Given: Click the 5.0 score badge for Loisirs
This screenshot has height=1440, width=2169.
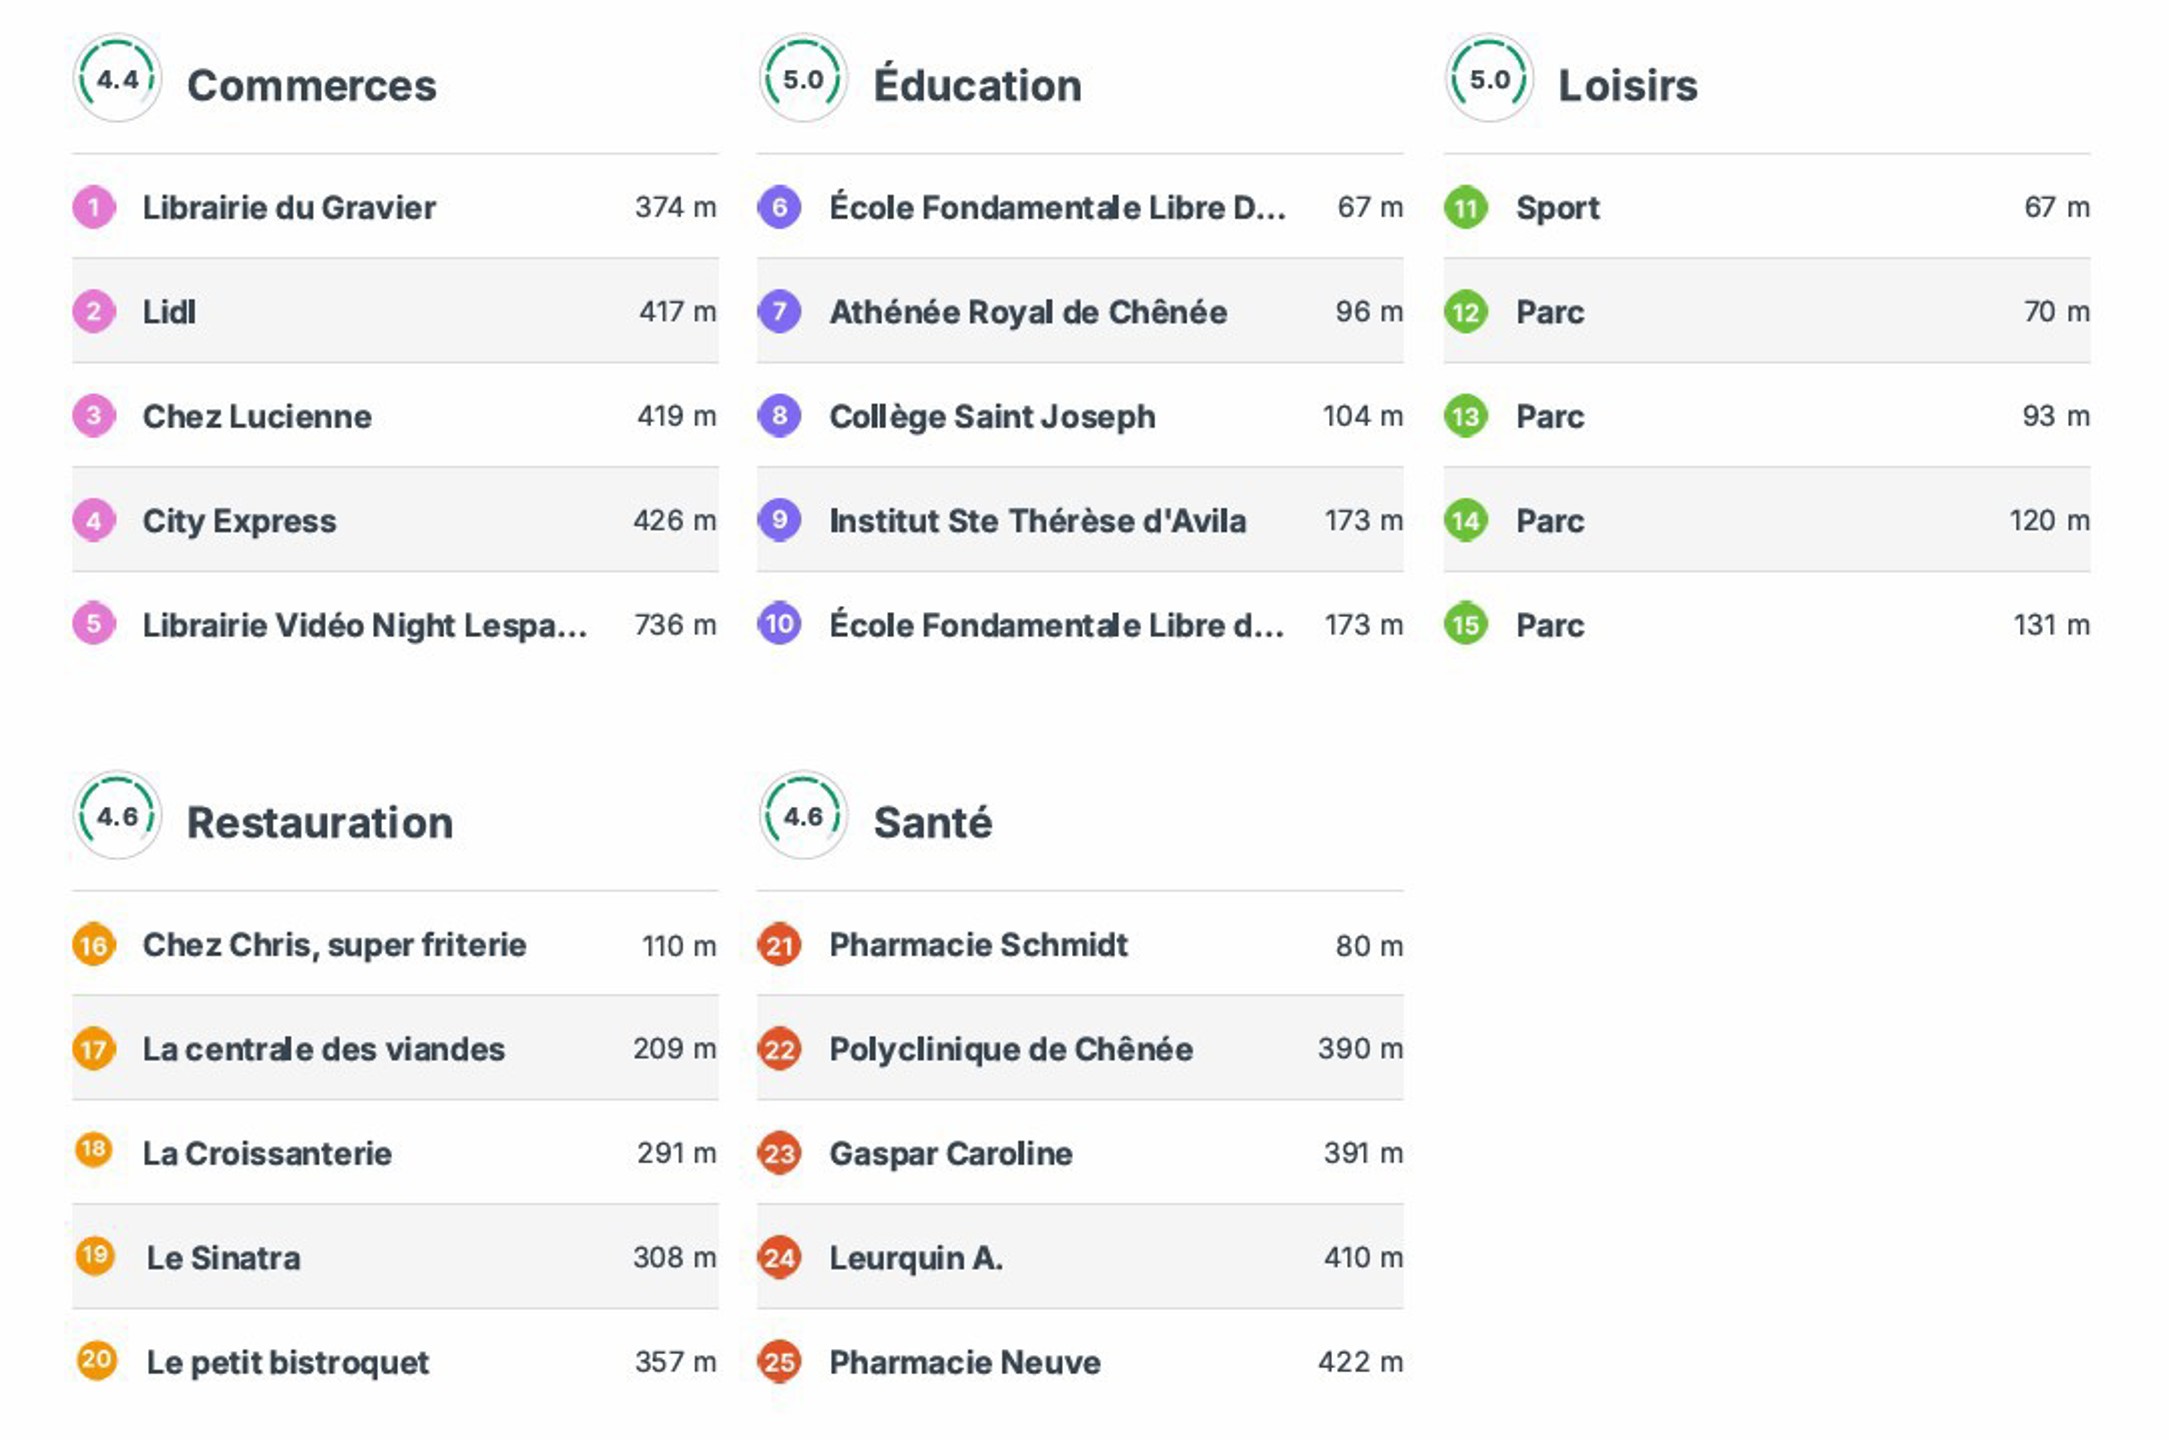Looking at the screenshot, I should click(1489, 79).
